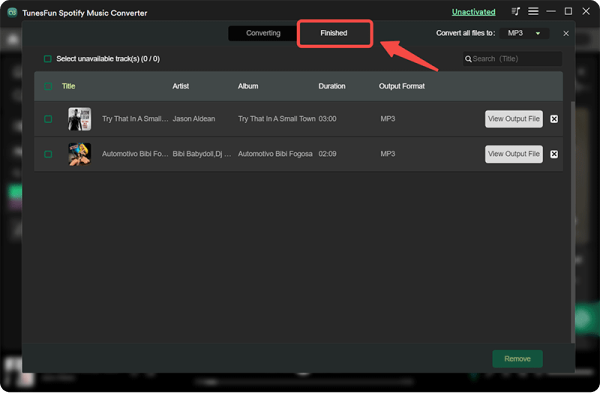This screenshot has width=600, height=393.
Task: Click the Automotivo Bibi Fogosa album cell
Action: 275,154
